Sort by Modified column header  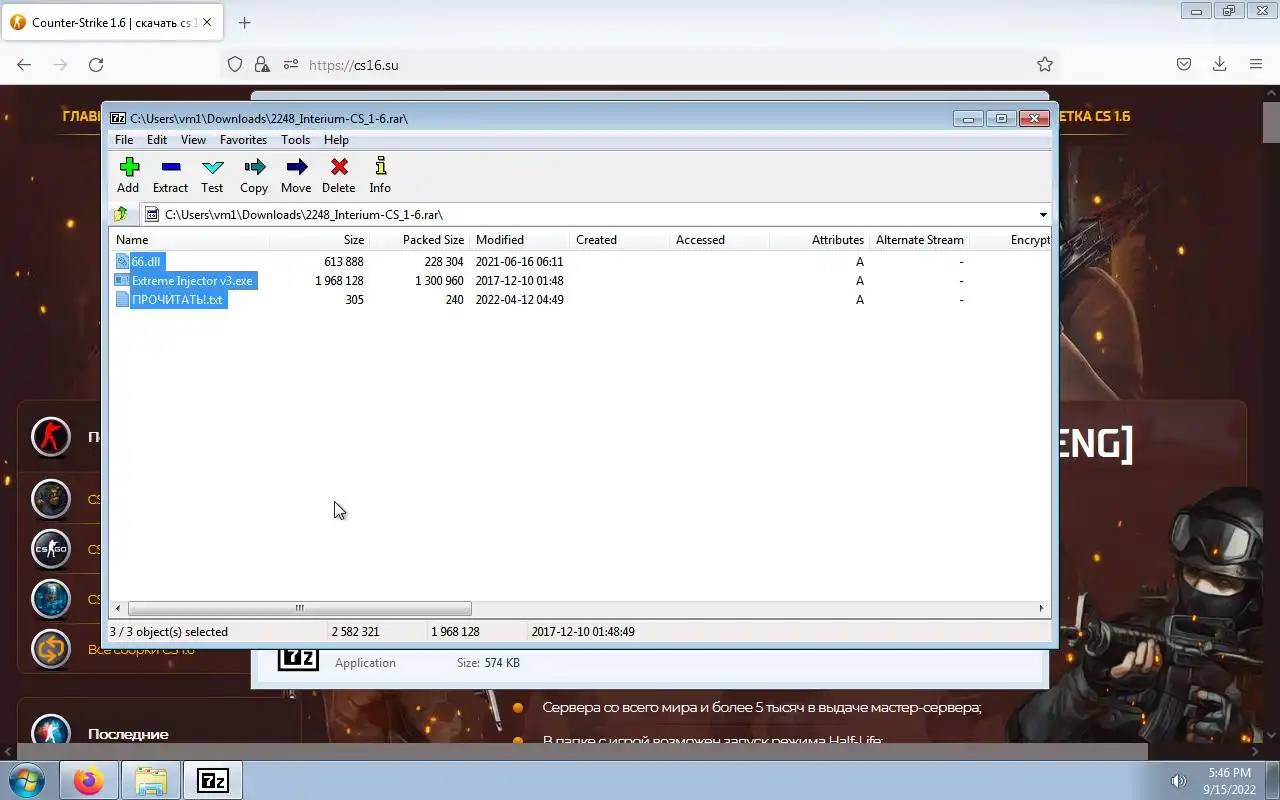click(519, 240)
